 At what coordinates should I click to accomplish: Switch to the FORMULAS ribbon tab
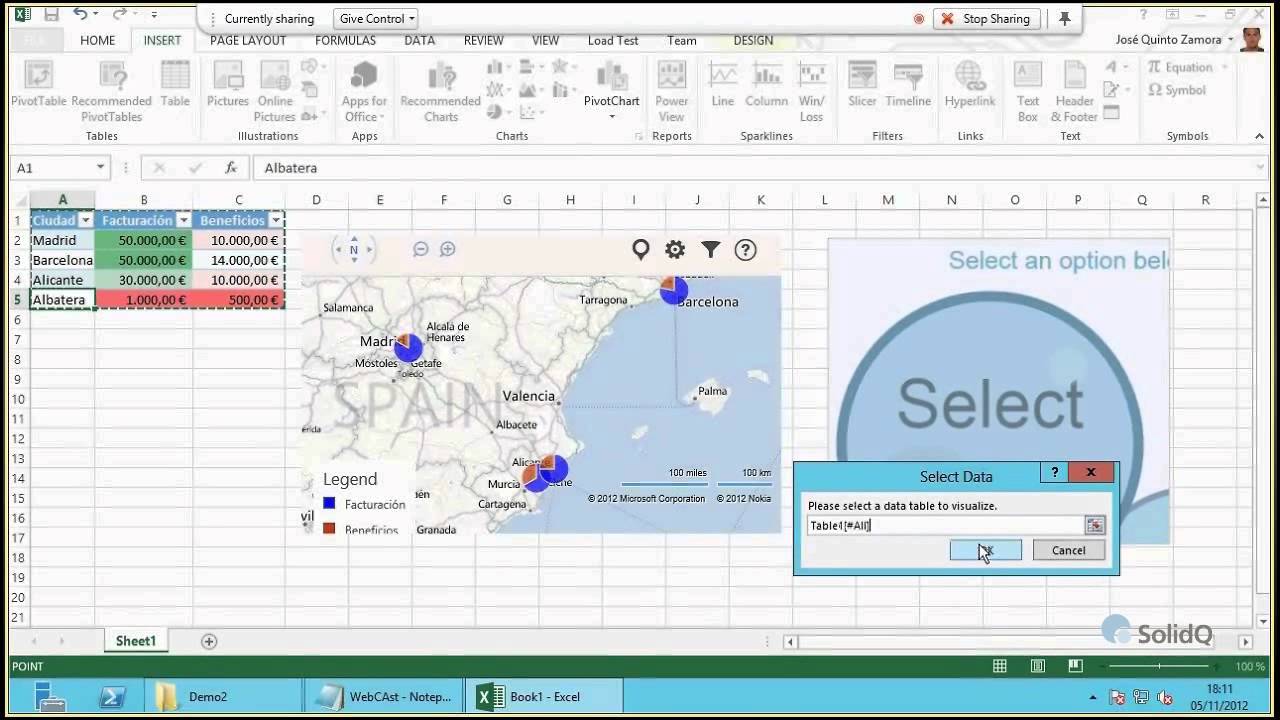tap(345, 40)
